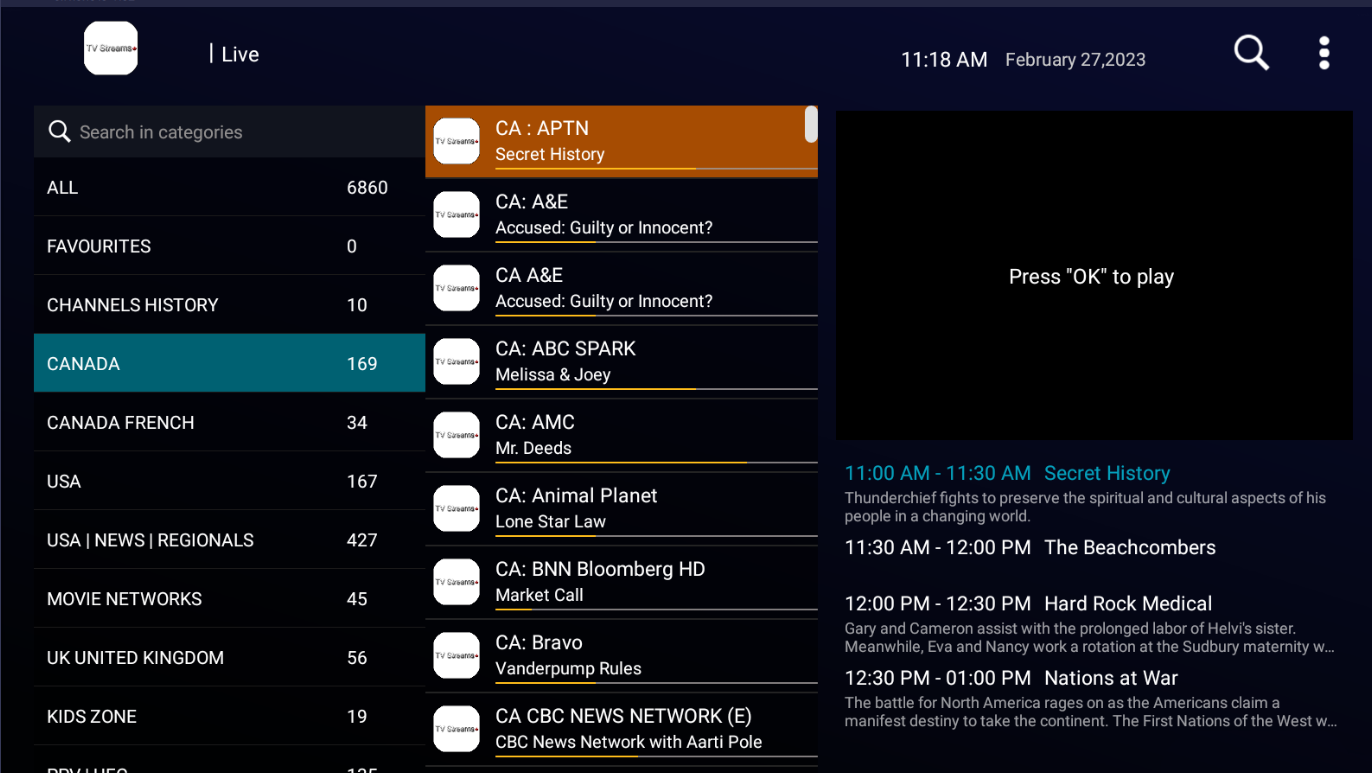Select channel name CA : APTN
Screen dimensions: 1372x773
pyautogui.click(x=542, y=128)
